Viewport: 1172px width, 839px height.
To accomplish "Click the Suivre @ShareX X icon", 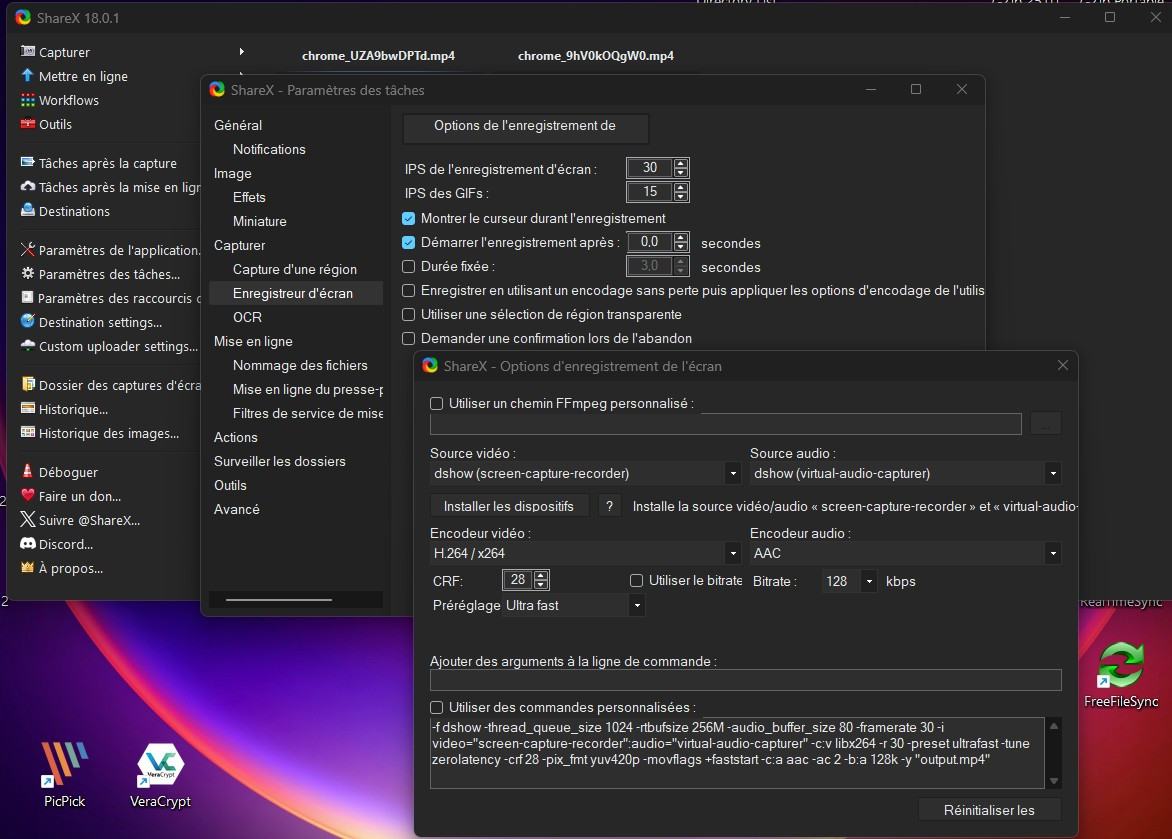I will [28, 519].
